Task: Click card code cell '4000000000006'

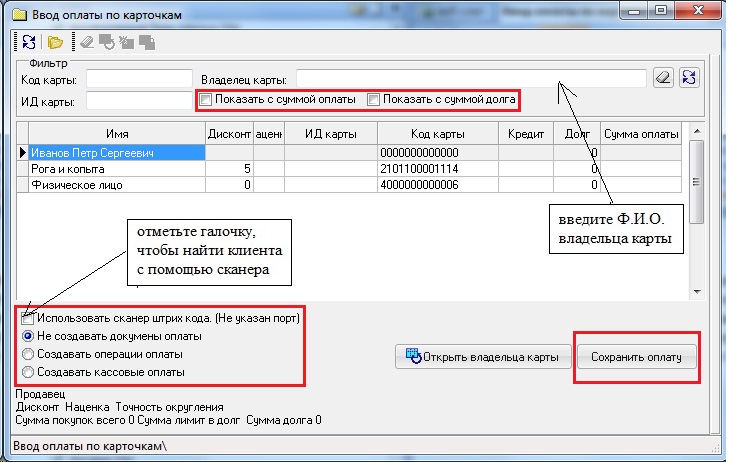Action: coord(438,185)
